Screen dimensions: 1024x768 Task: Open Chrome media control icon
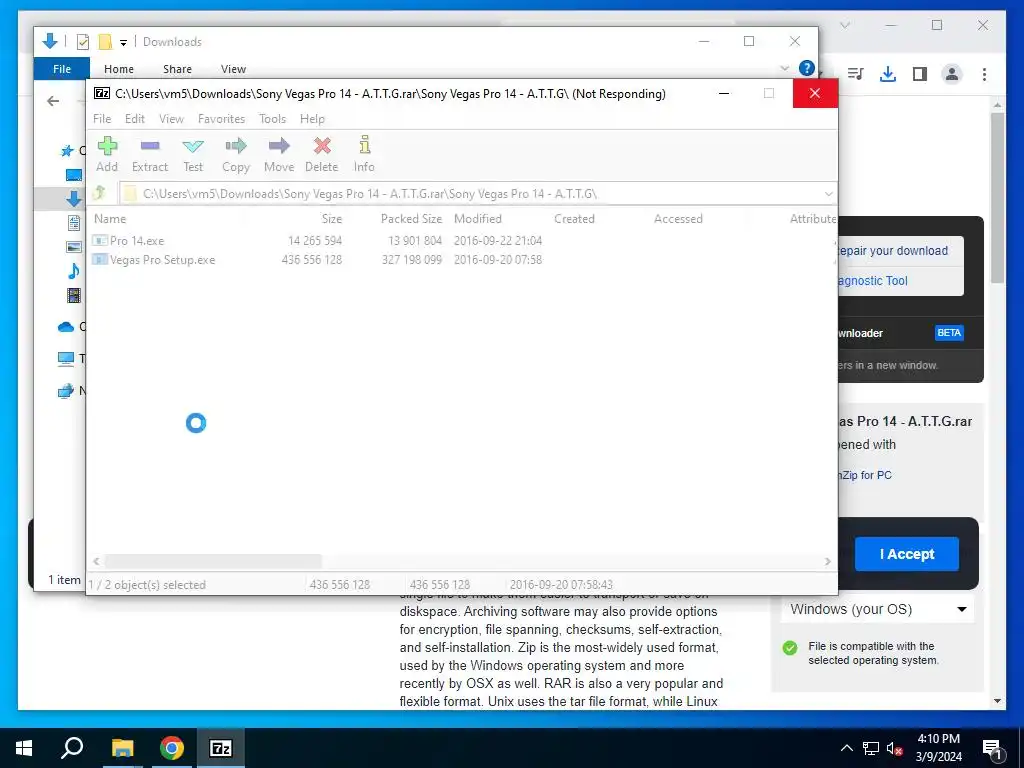pyautogui.click(x=855, y=74)
